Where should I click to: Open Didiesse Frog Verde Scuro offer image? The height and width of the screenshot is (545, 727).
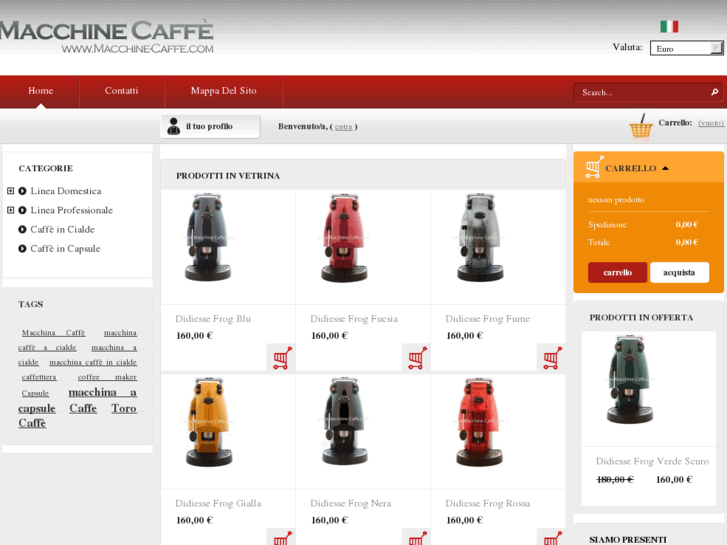[630, 379]
